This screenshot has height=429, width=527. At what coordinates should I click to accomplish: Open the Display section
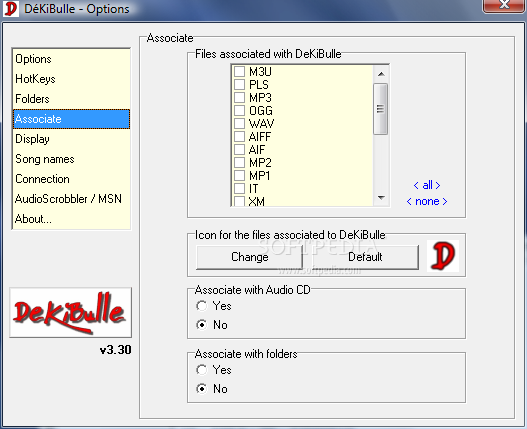tap(71, 139)
